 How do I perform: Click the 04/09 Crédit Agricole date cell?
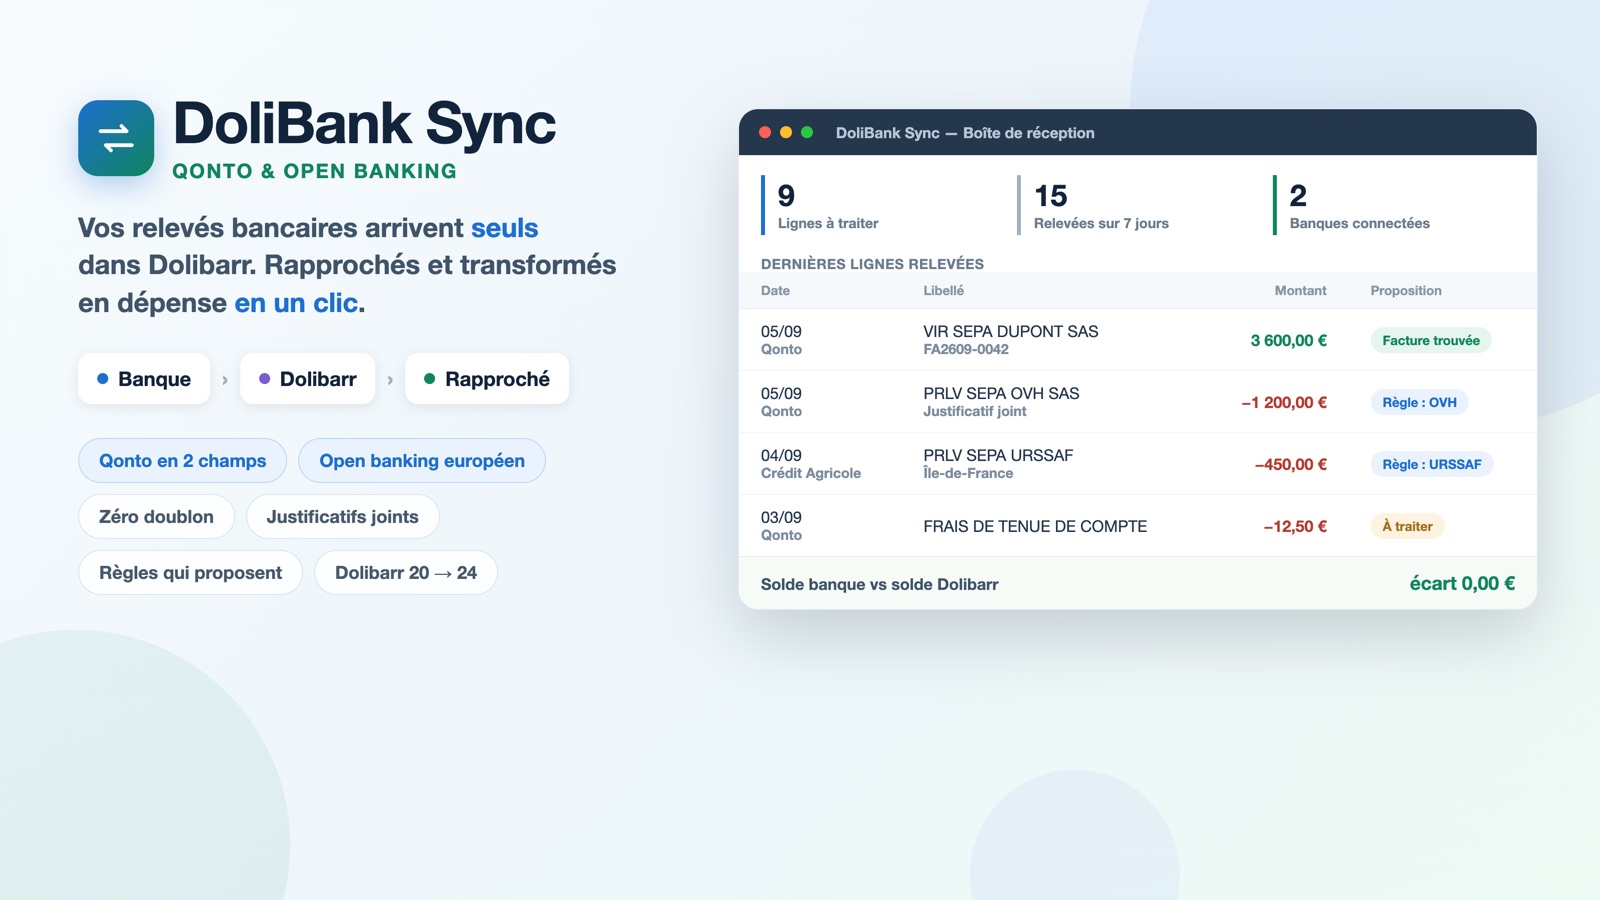click(811, 464)
